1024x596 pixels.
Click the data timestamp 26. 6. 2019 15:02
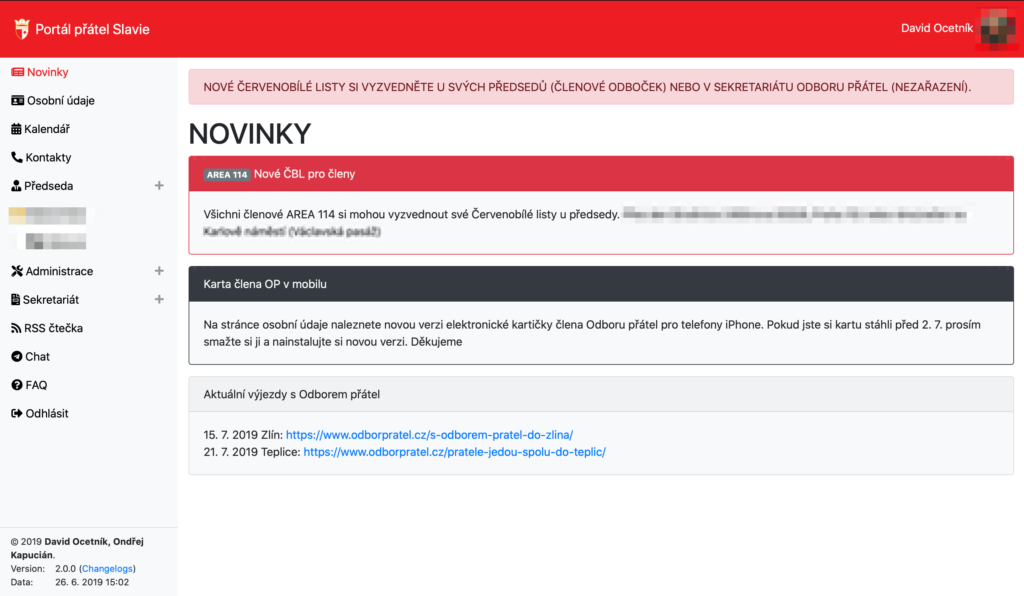click(x=92, y=582)
